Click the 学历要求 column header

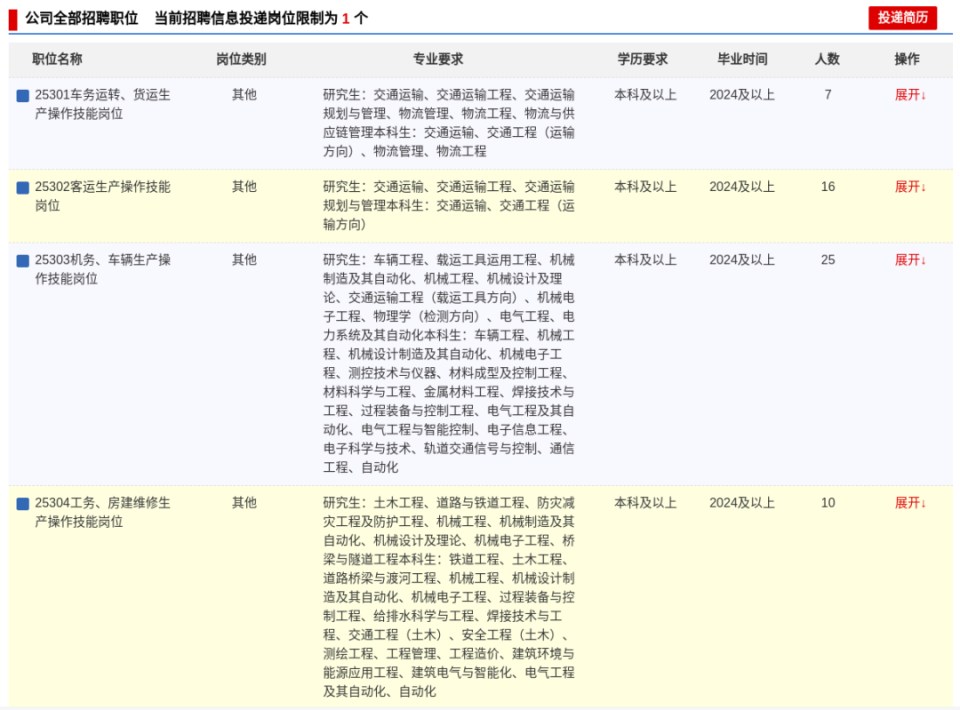click(642, 59)
